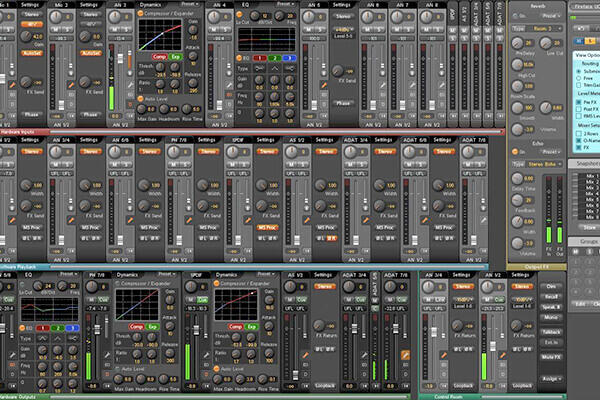Select EQ band 2 peak type icon in input EQ
600x400 pixels.
(x=274, y=68)
